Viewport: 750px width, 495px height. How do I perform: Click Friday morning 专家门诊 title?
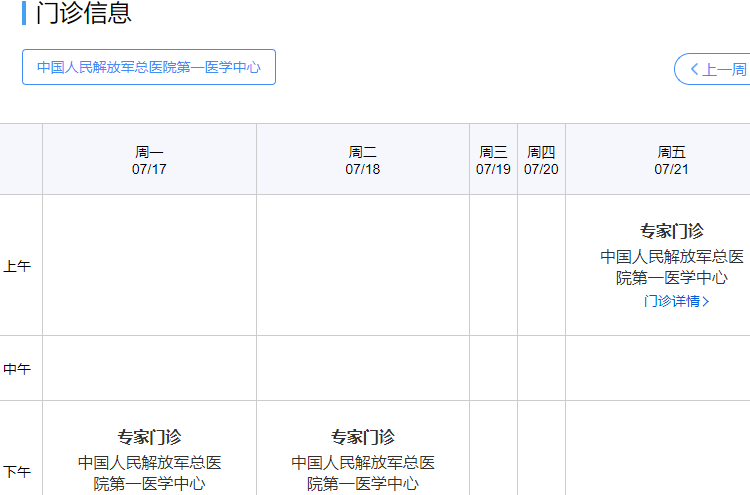[671, 231]
